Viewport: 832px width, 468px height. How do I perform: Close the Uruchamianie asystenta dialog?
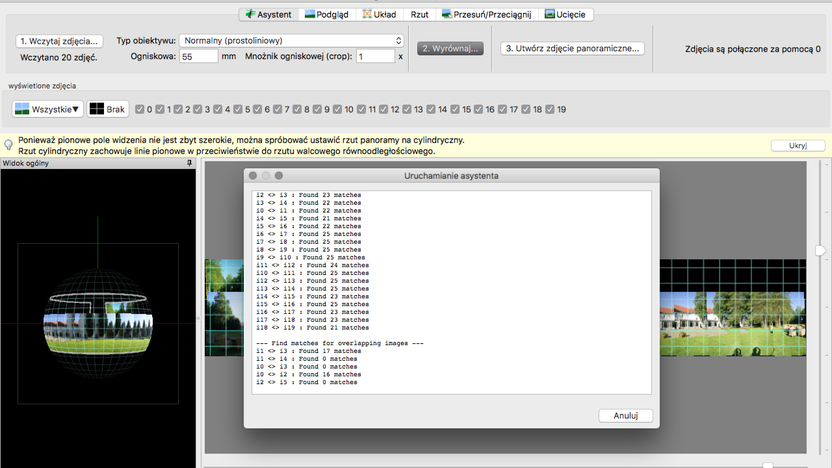pyautogui.click(x=253, y=176)
